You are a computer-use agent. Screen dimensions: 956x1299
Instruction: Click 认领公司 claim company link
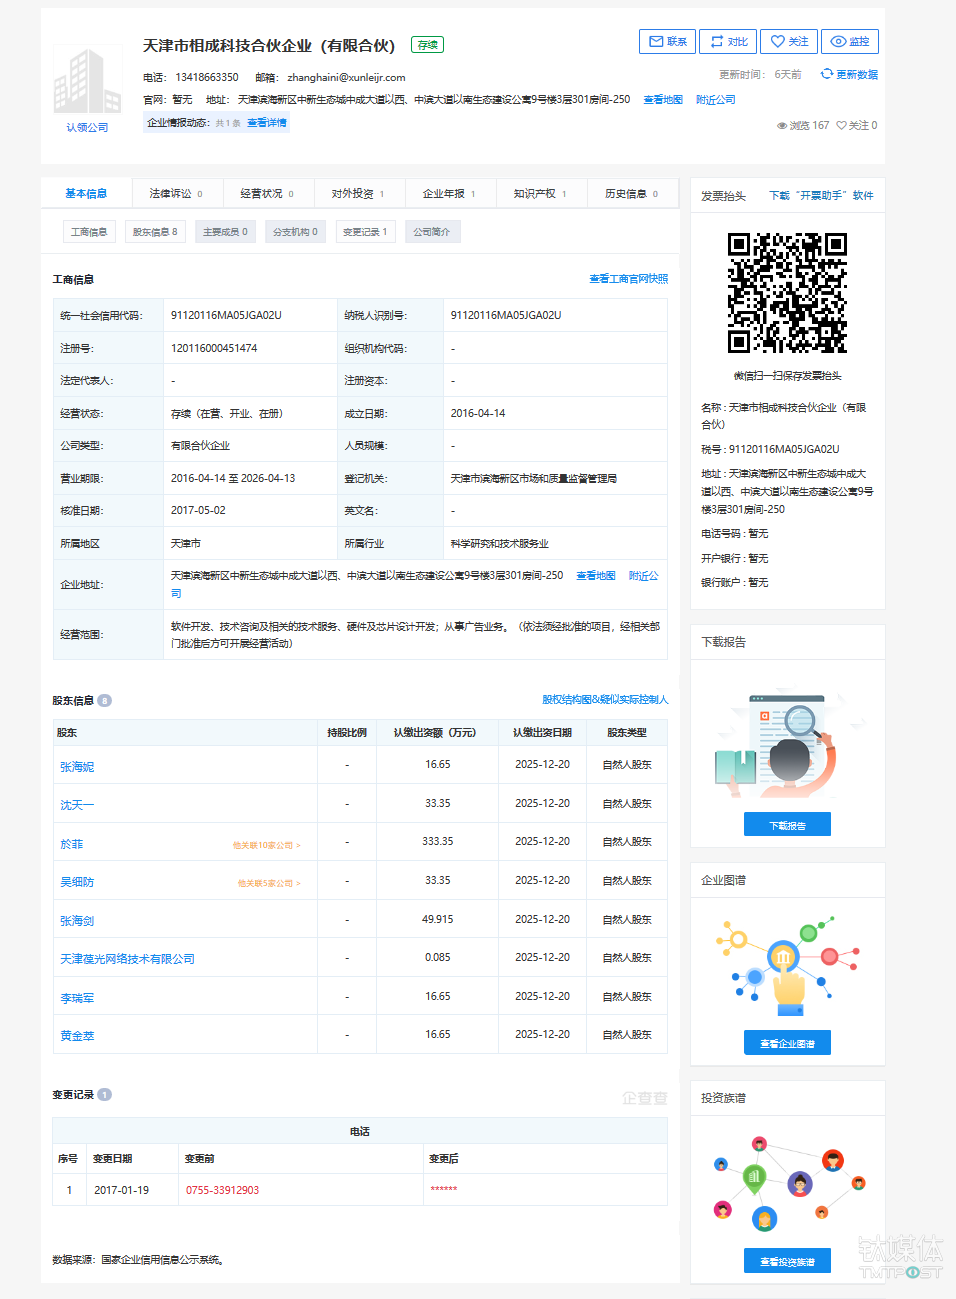87,128
